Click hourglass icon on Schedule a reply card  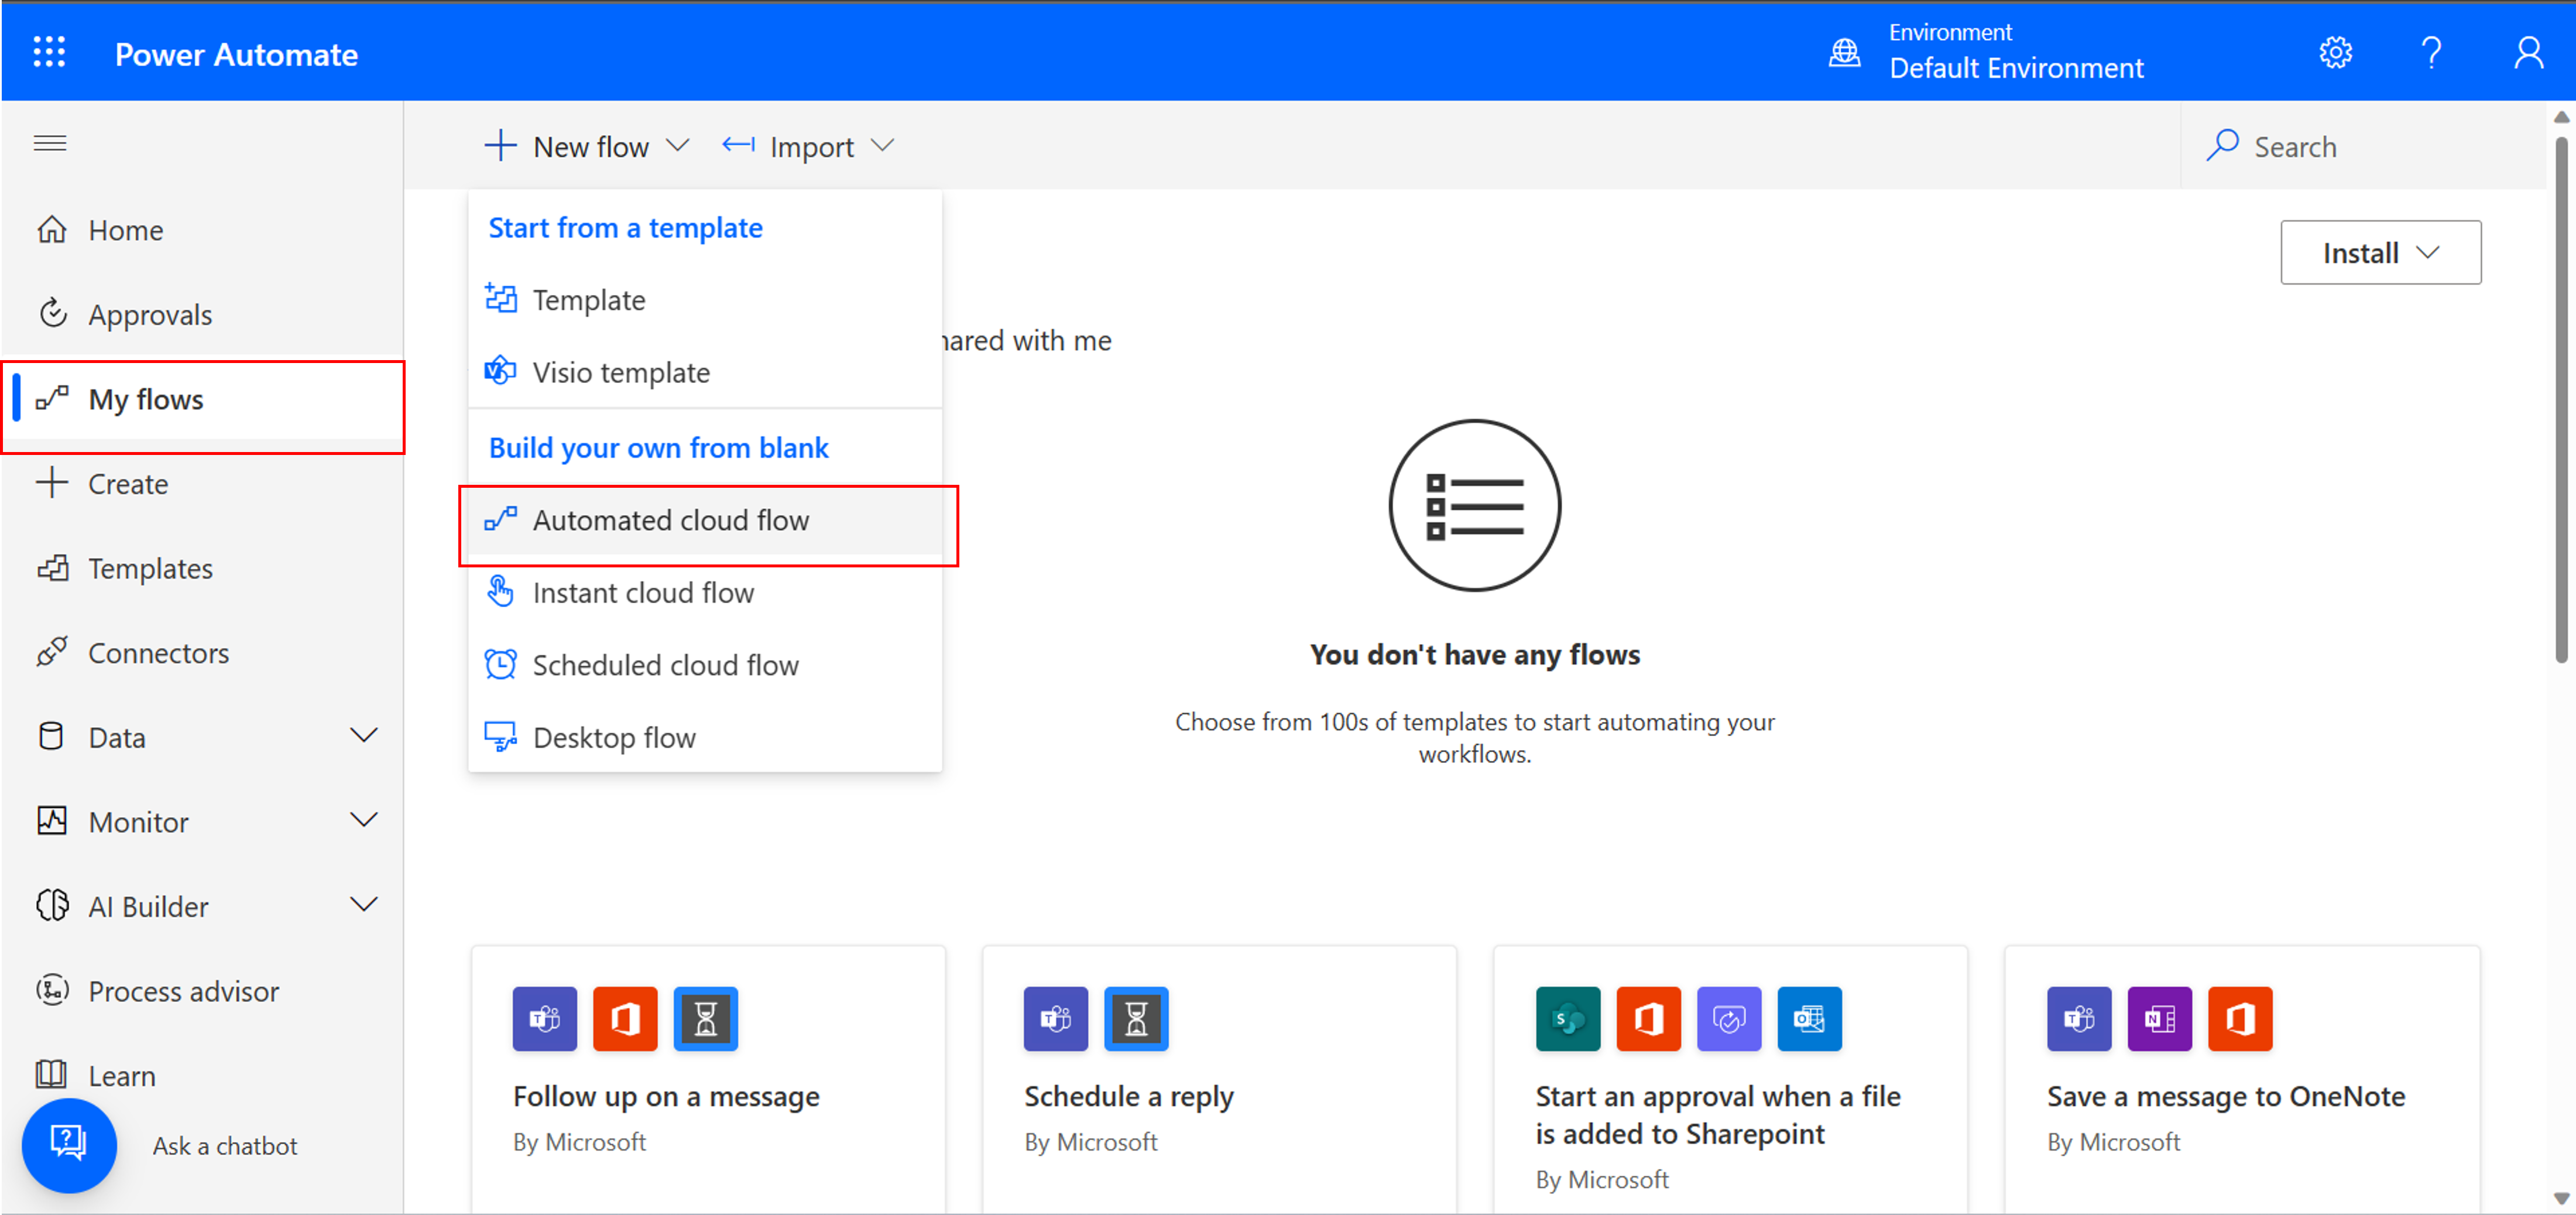pos(1136,1019)
